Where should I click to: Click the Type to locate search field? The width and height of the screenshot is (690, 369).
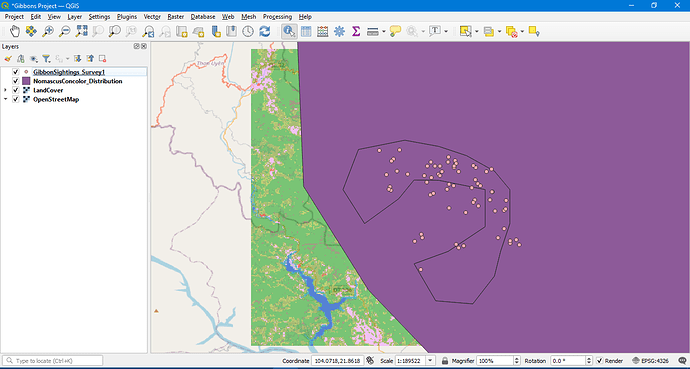(54, 361)
